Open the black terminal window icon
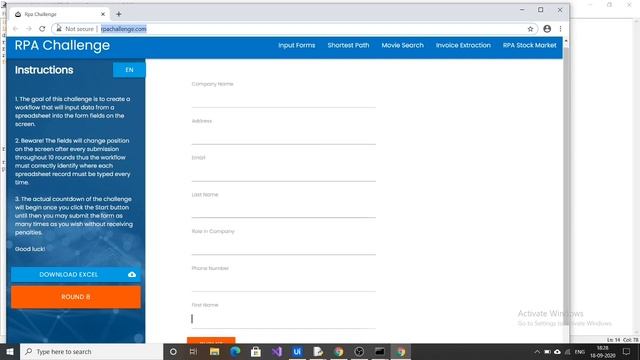640x360 pixels. [x=380, y=351]
